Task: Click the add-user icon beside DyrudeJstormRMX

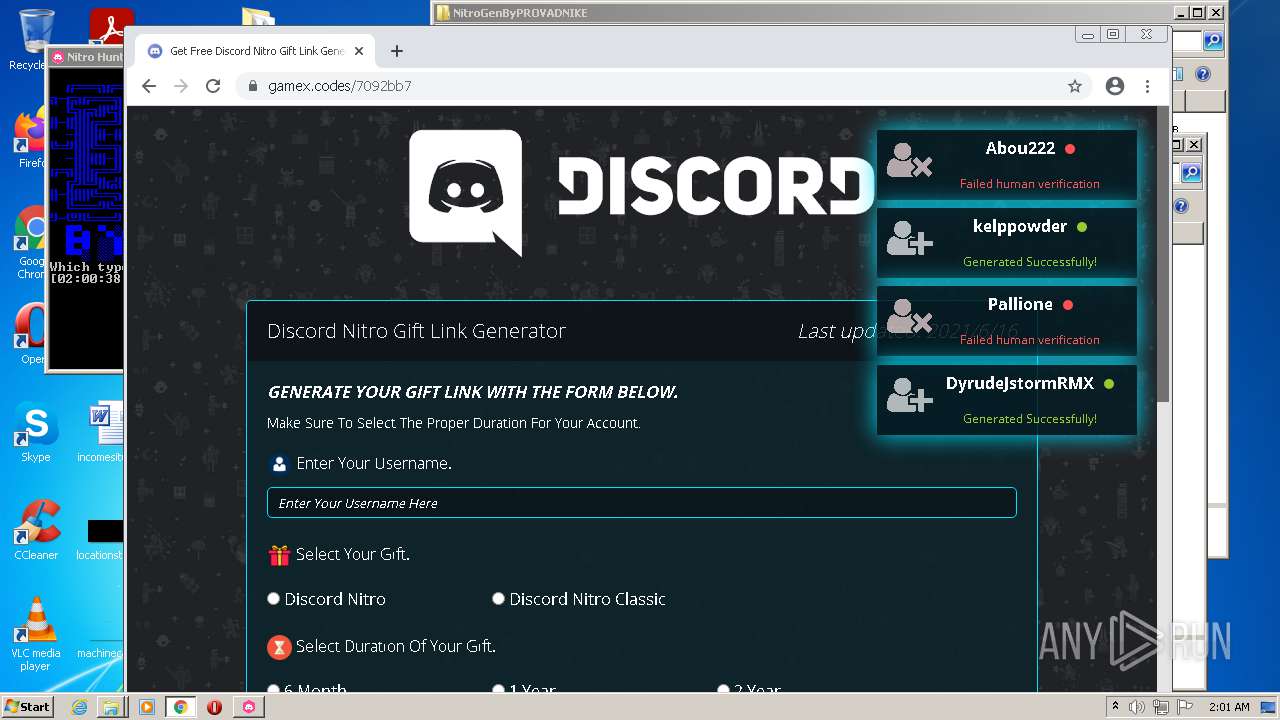Action: click(909, 395)
